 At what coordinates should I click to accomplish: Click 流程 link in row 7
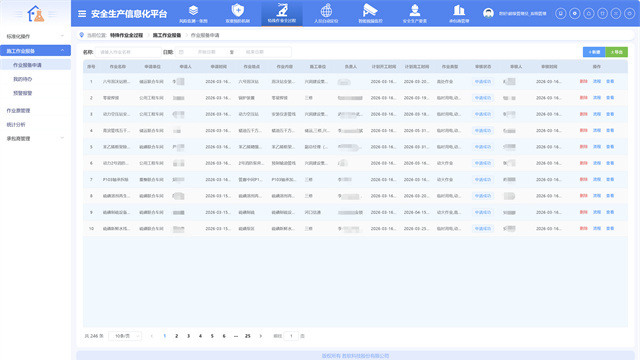597,179
